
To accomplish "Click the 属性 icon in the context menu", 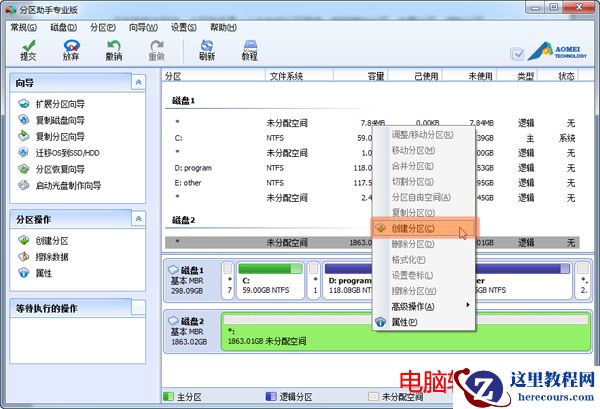I will pos(380,322).
